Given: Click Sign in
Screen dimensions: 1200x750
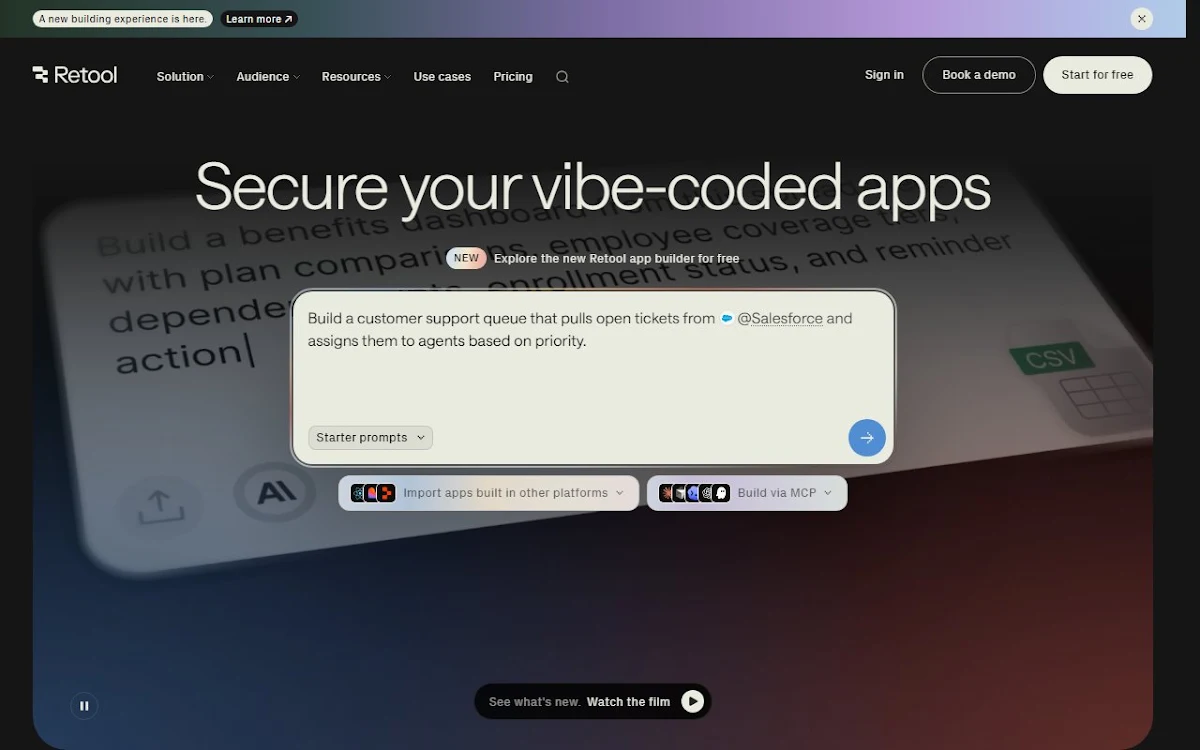Looking at the screenshot, I should pyautogui.click(x=884, y=75).
